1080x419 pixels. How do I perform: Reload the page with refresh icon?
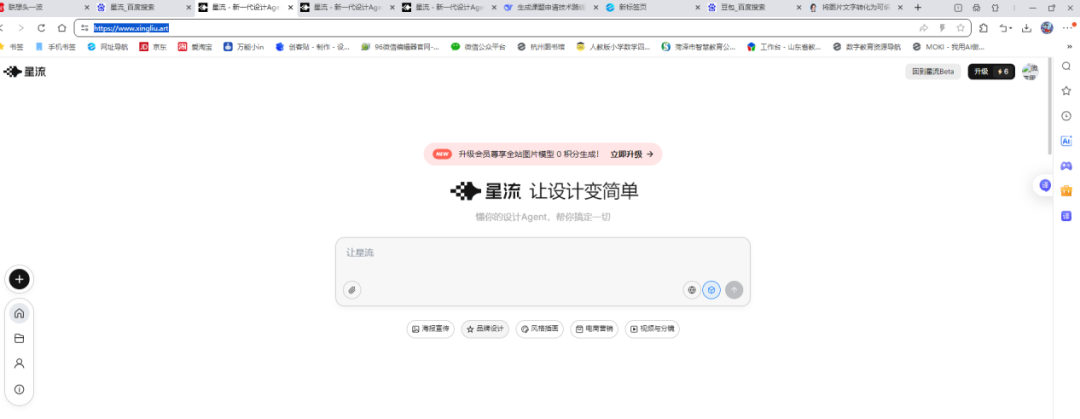[x=41, y=28]
